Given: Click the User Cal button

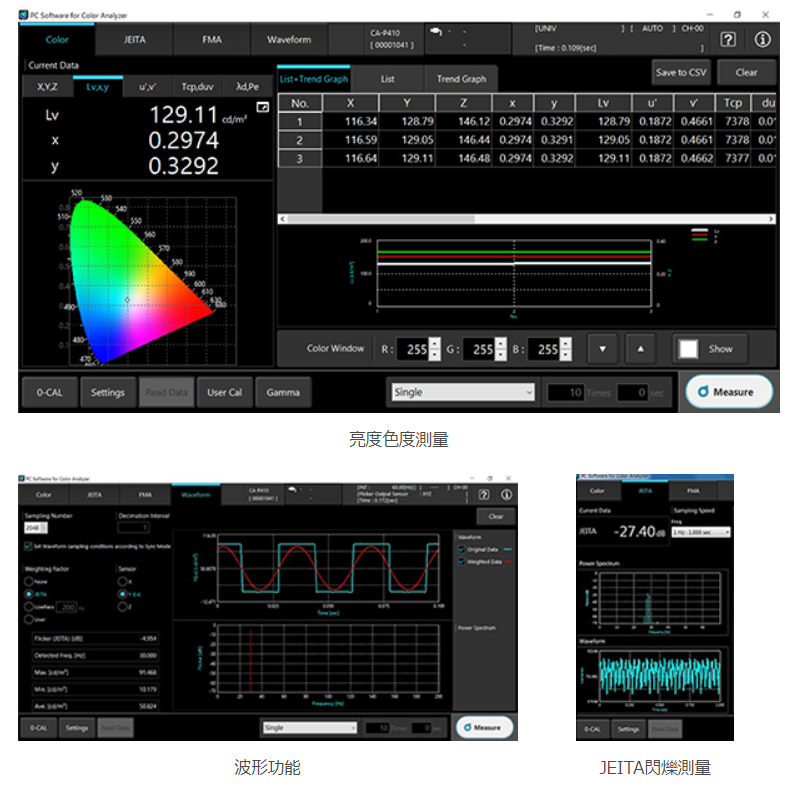Looking at the screenshot, I should (225, 392).
